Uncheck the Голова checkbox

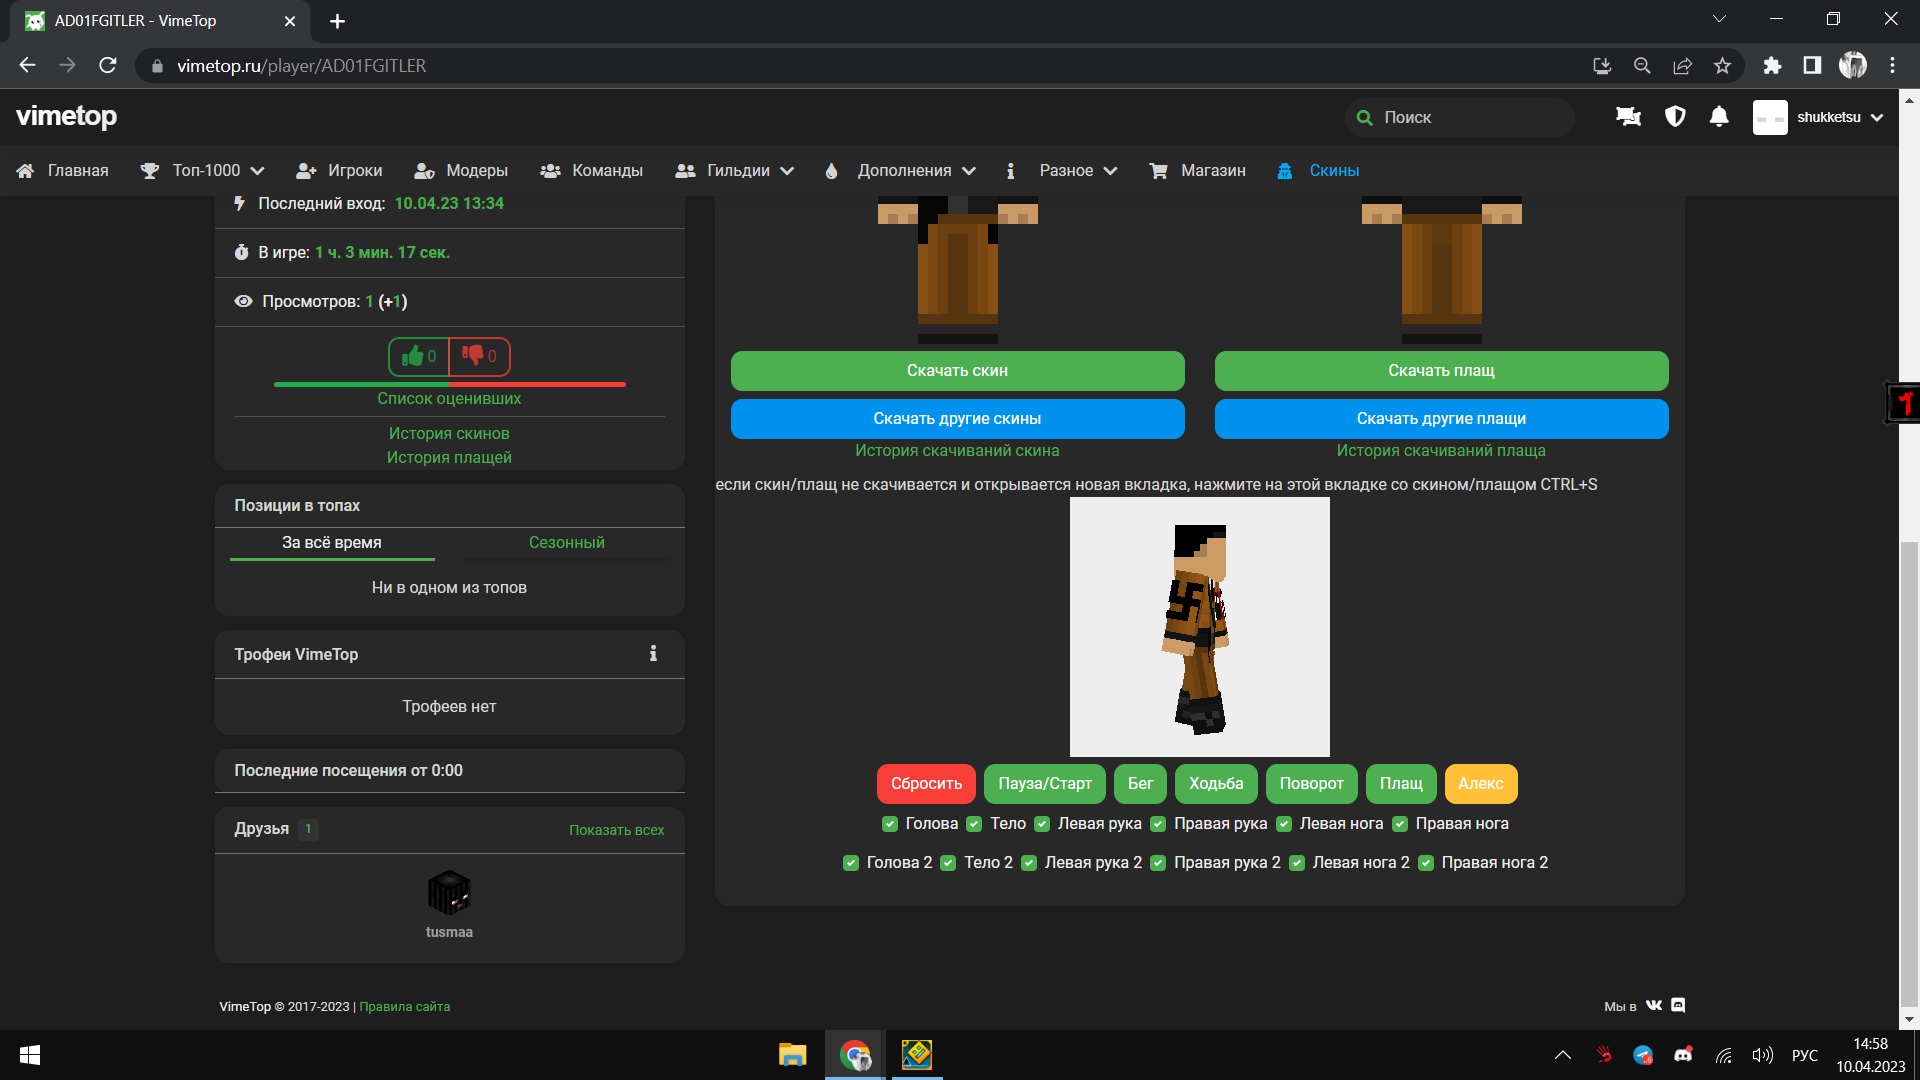point(890,824)
